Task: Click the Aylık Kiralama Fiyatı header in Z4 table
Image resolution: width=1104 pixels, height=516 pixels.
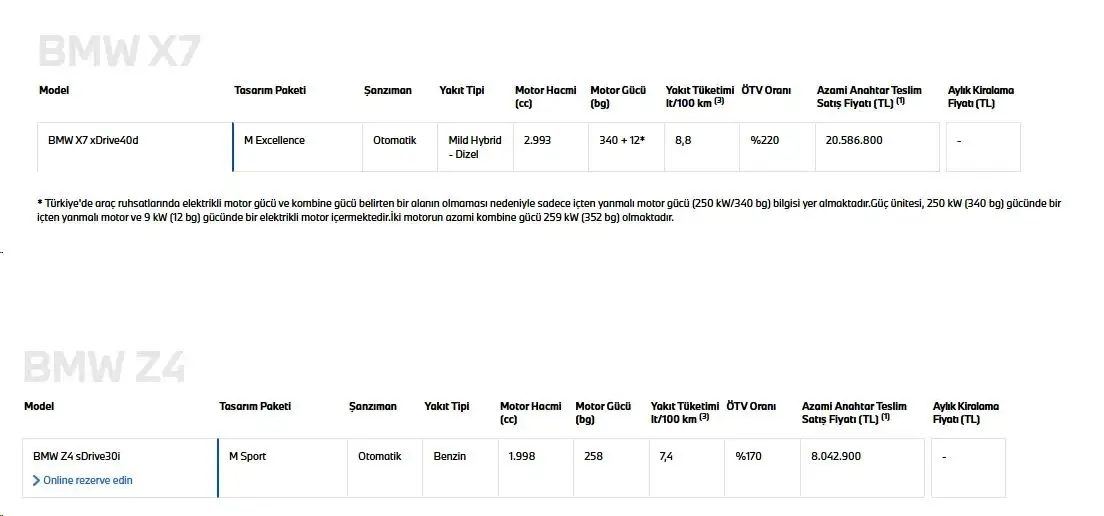Action: tap(966, 413)
